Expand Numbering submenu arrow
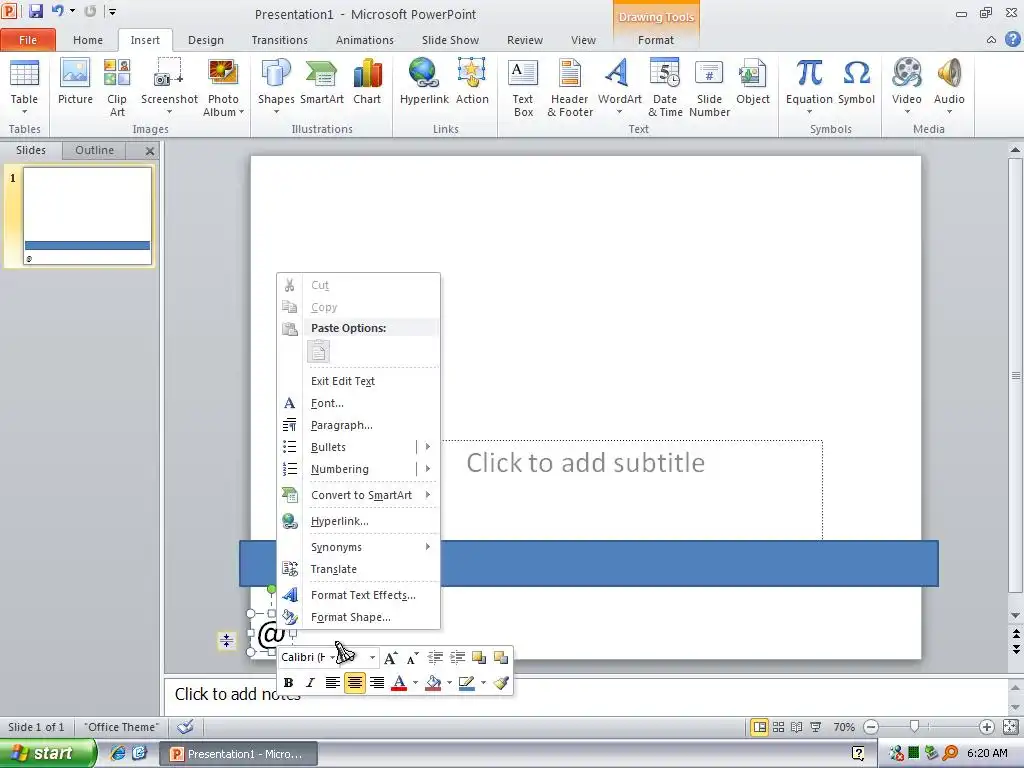This screenshot has height=768, width=1024. [428, 469]
